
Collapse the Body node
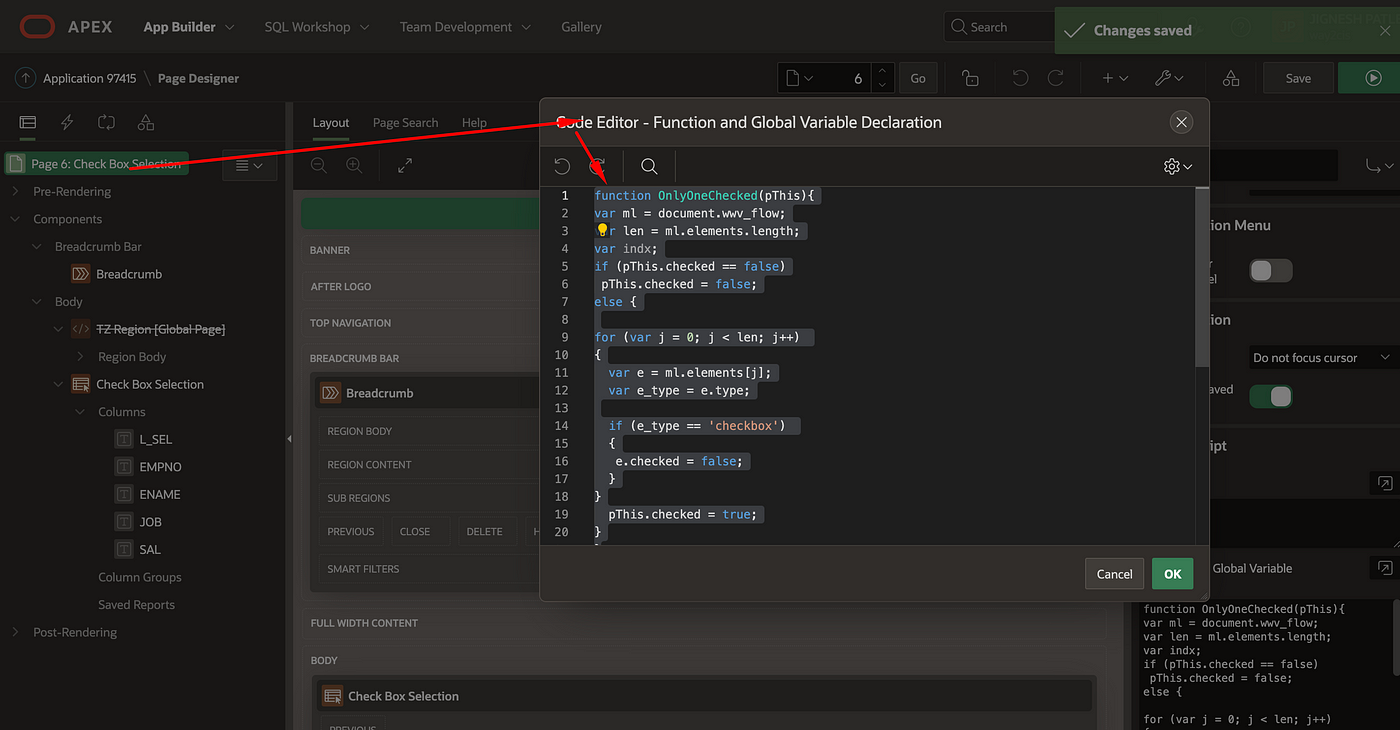pos(37,301)
